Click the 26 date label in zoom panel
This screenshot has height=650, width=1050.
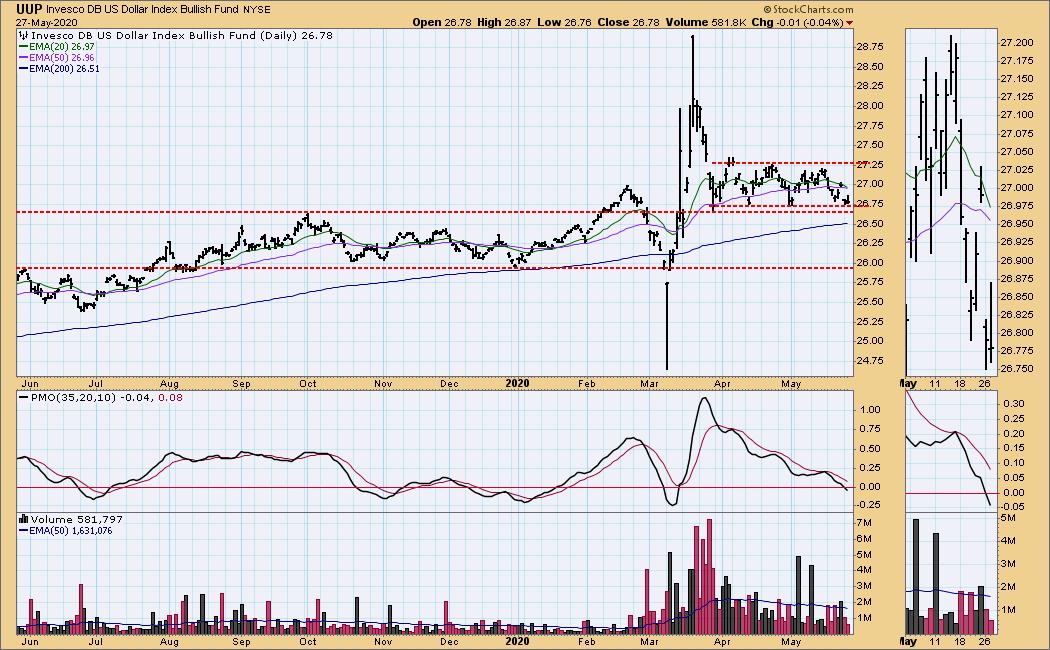click(x=984, y=384)
